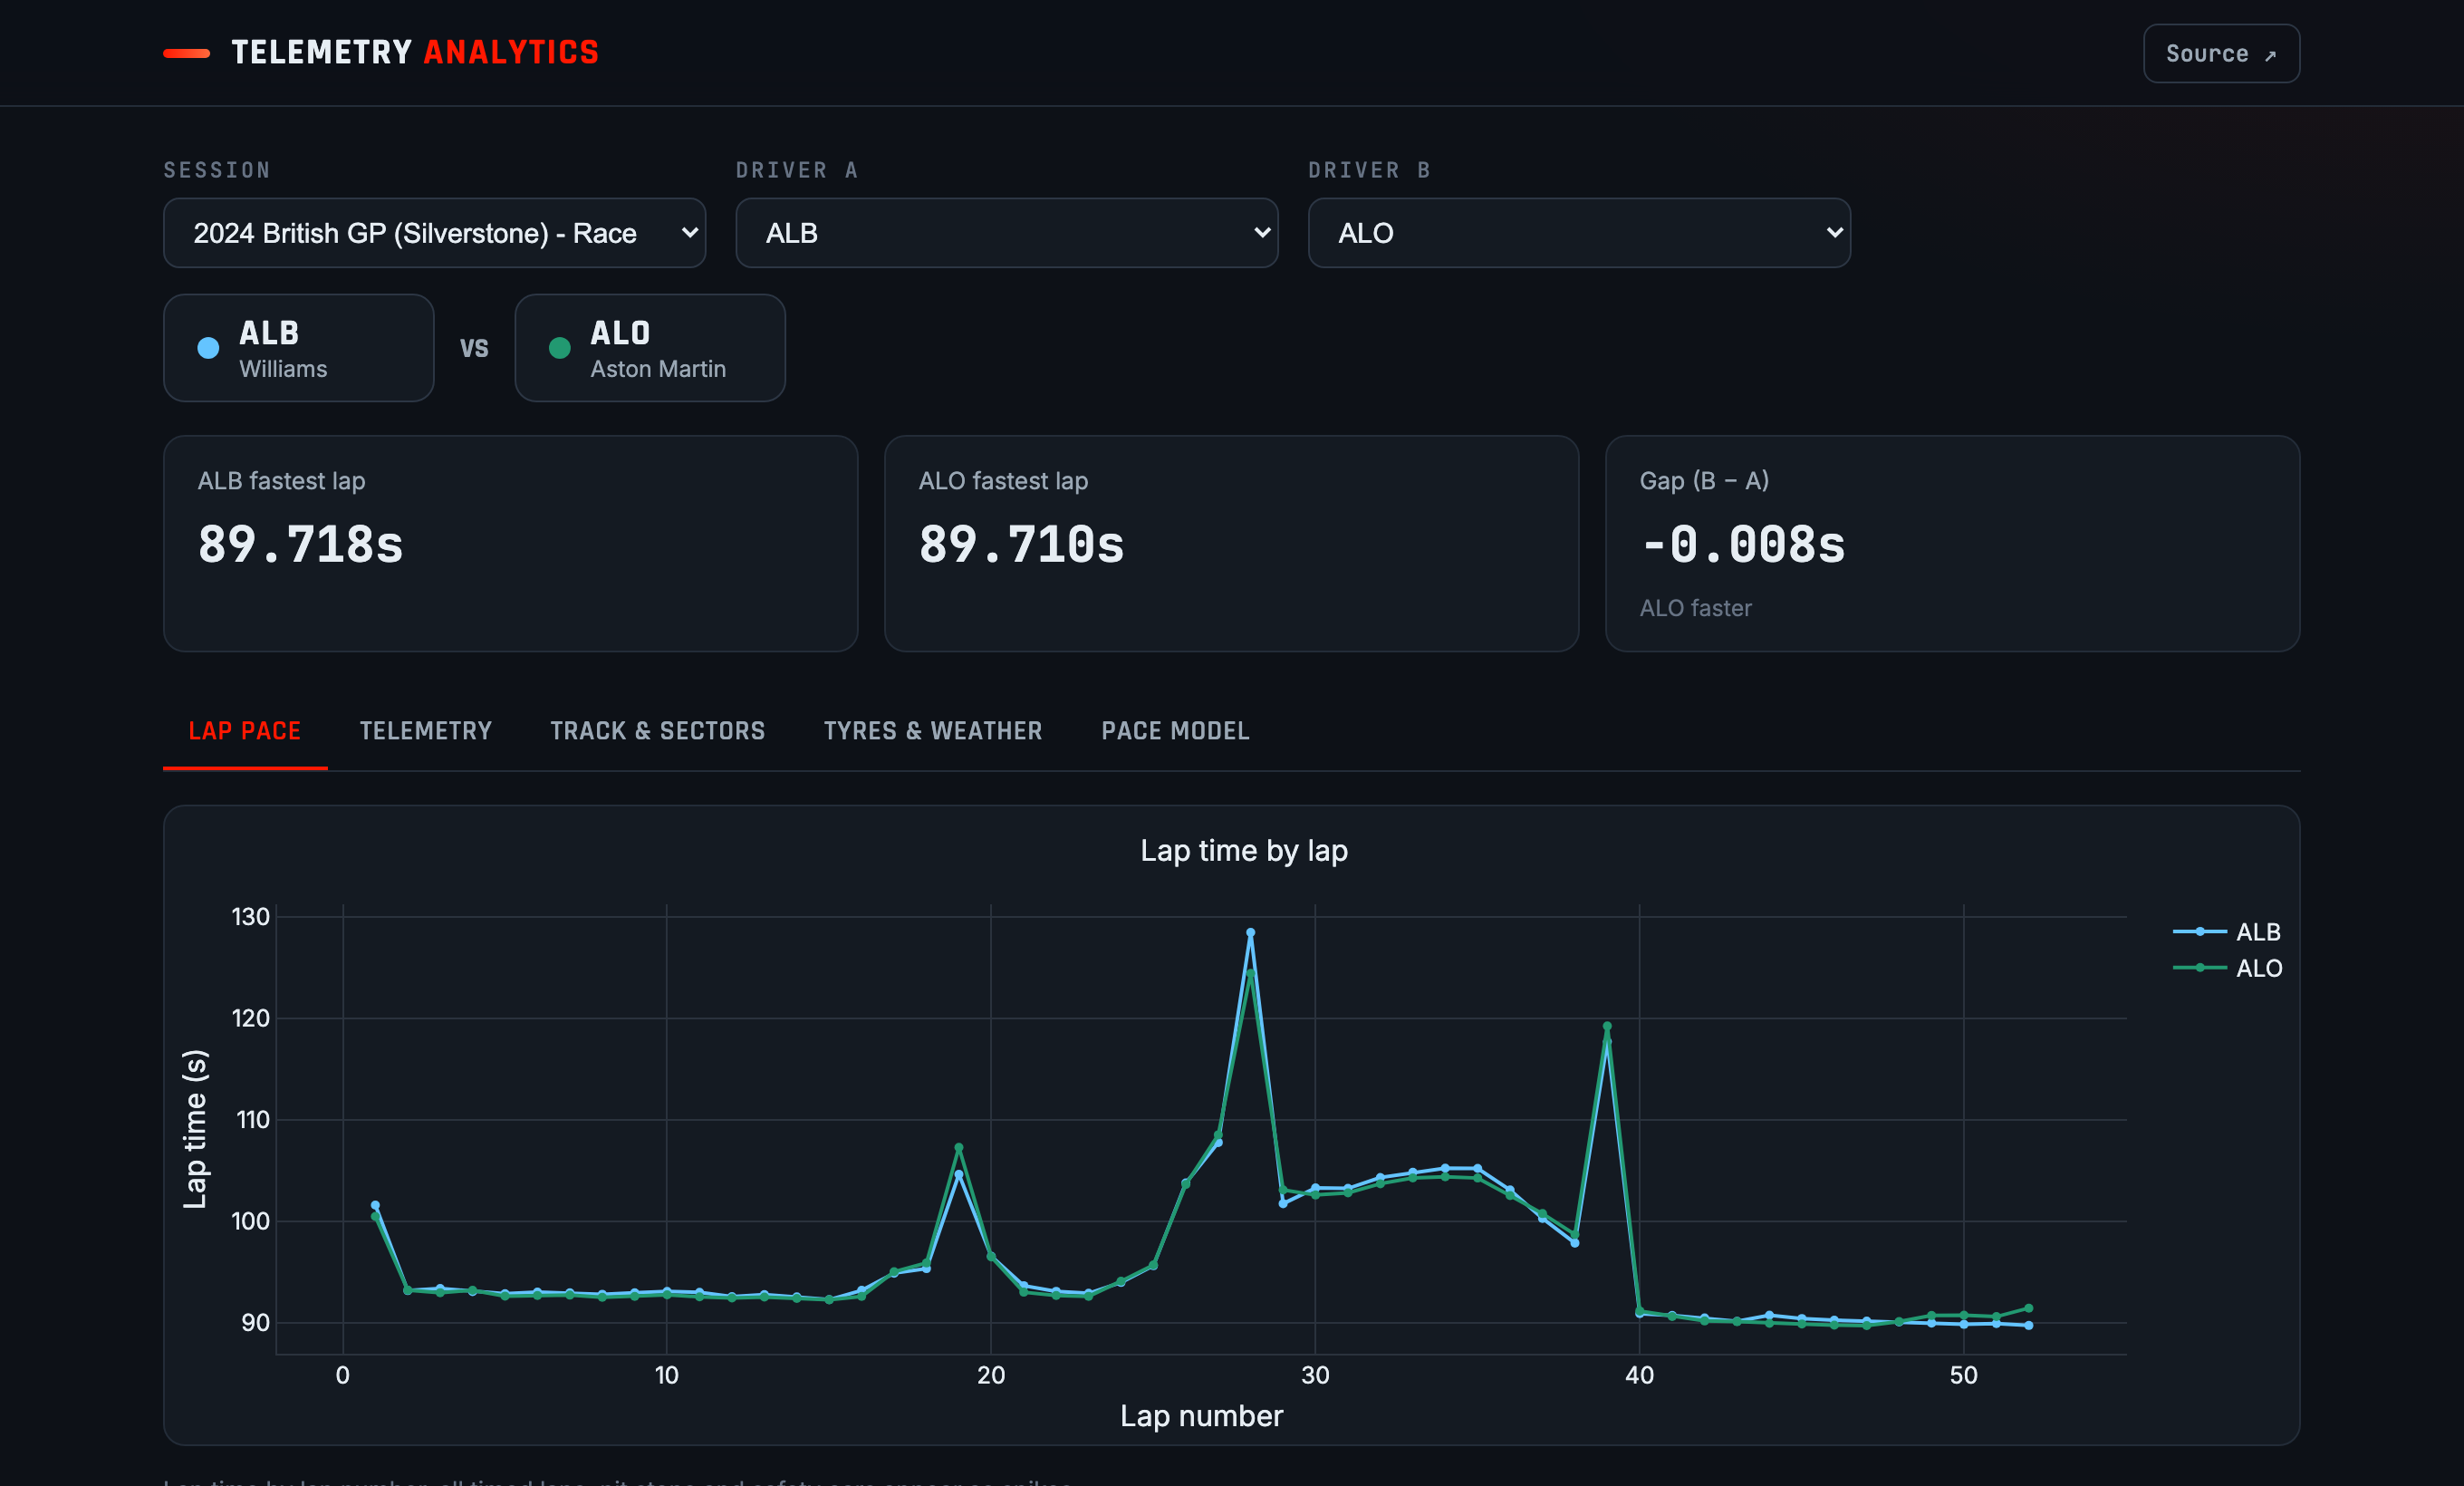
Task: Toggle ALB series in chart legend
Action: [x=2227, y=932]
